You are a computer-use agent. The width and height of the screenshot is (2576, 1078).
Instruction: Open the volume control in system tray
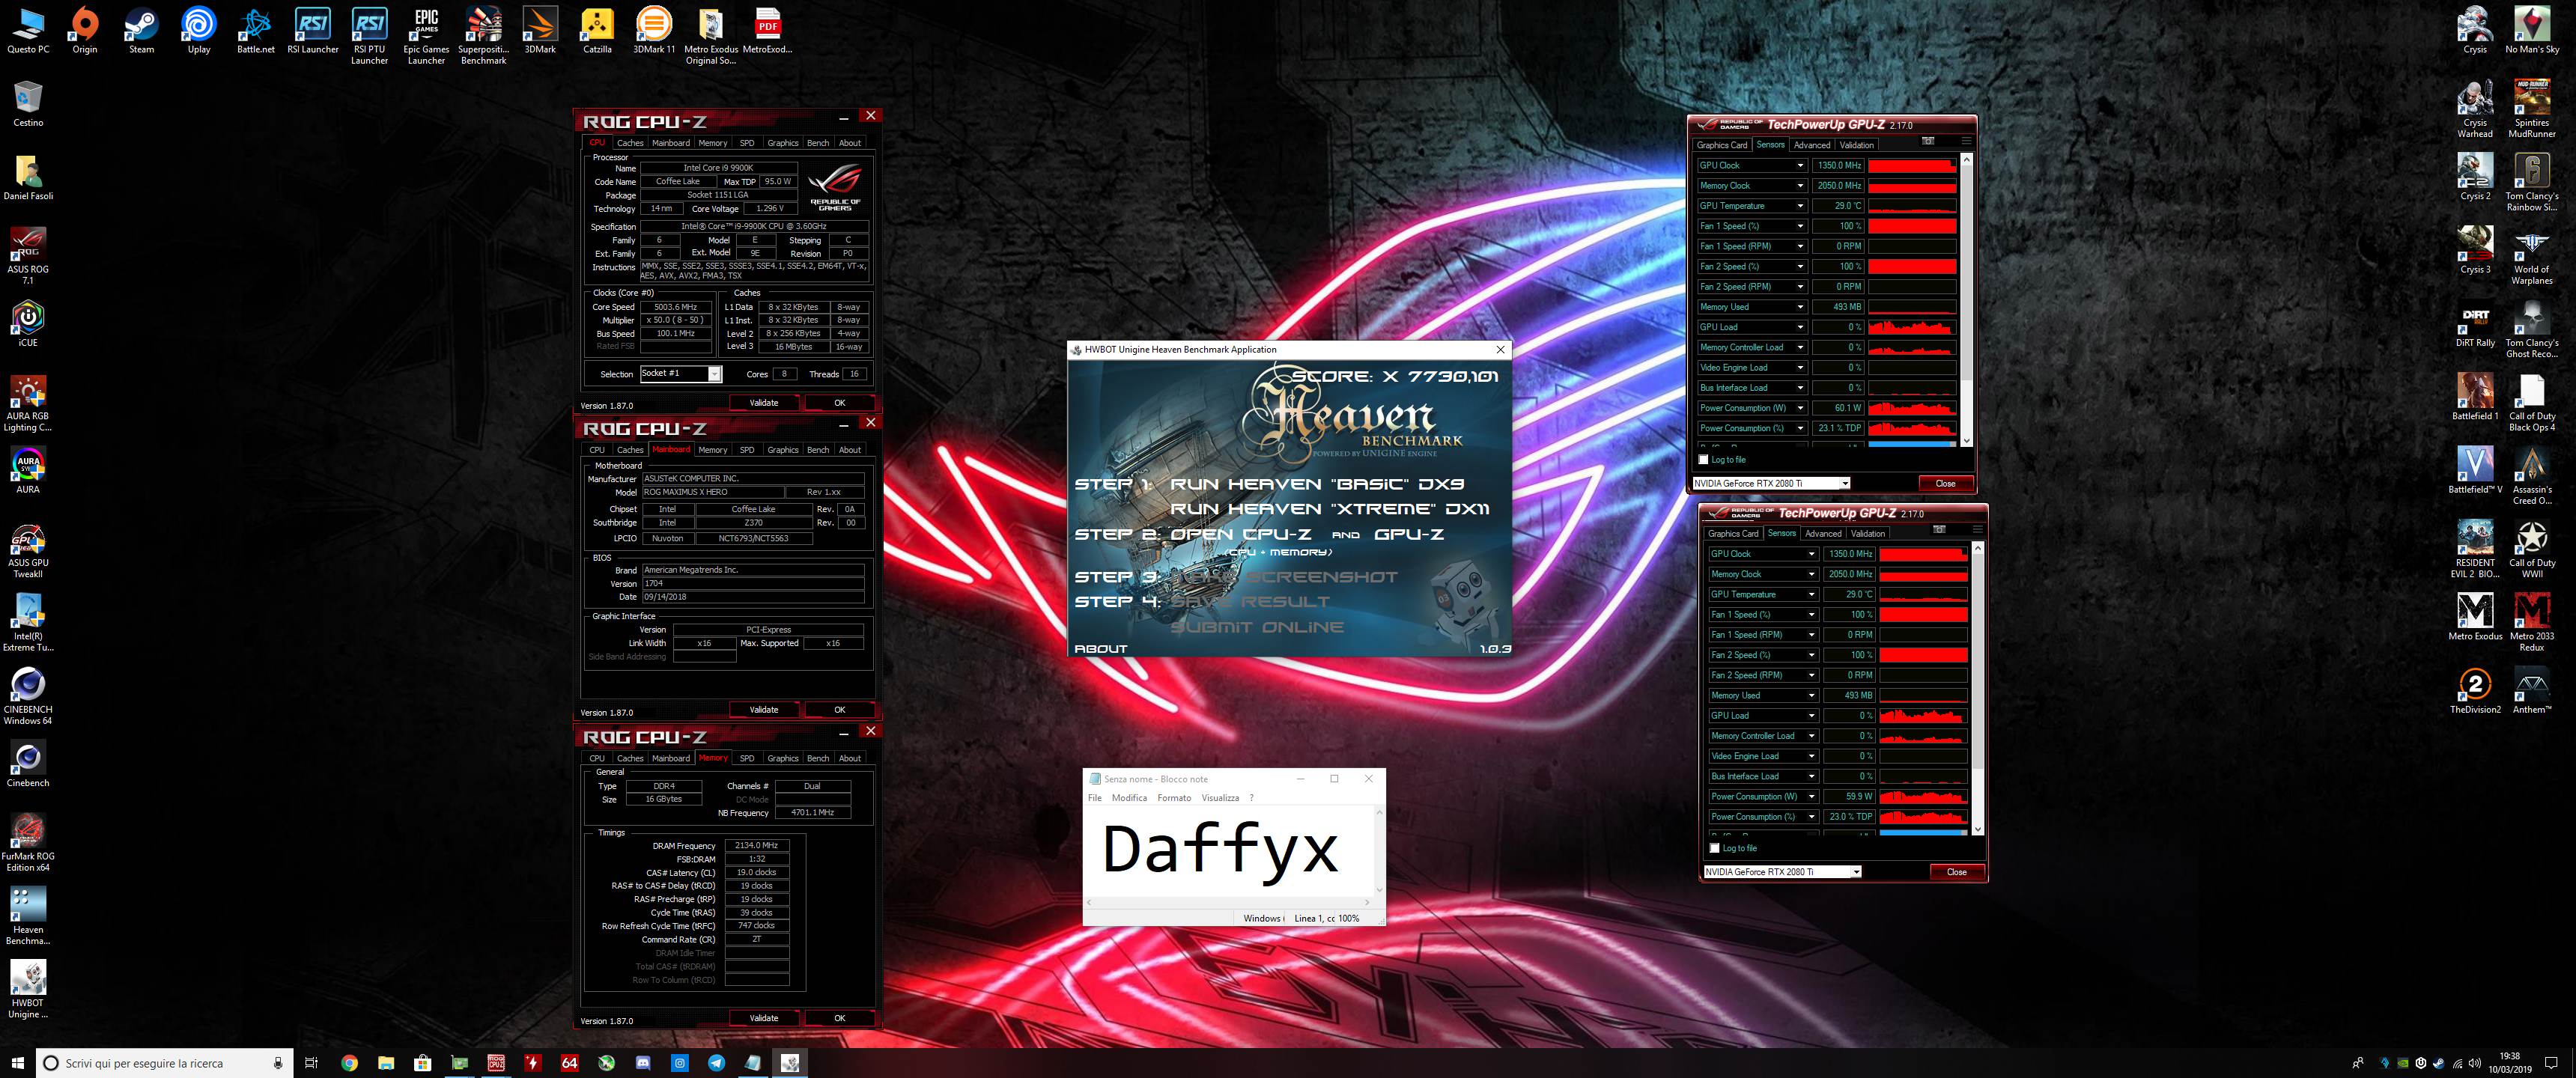(2474, 1063)
